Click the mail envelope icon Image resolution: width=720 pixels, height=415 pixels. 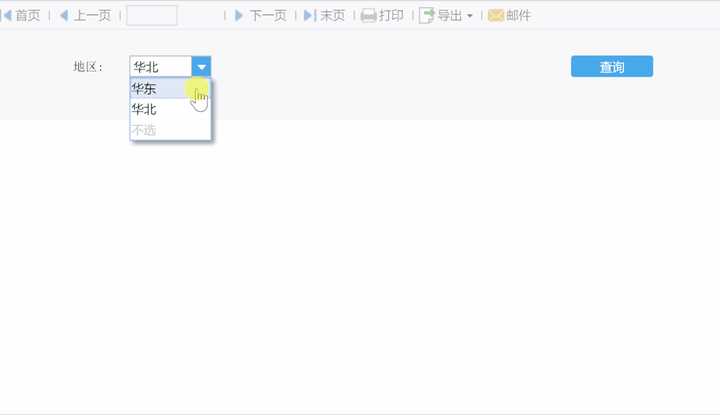[495, 16]
